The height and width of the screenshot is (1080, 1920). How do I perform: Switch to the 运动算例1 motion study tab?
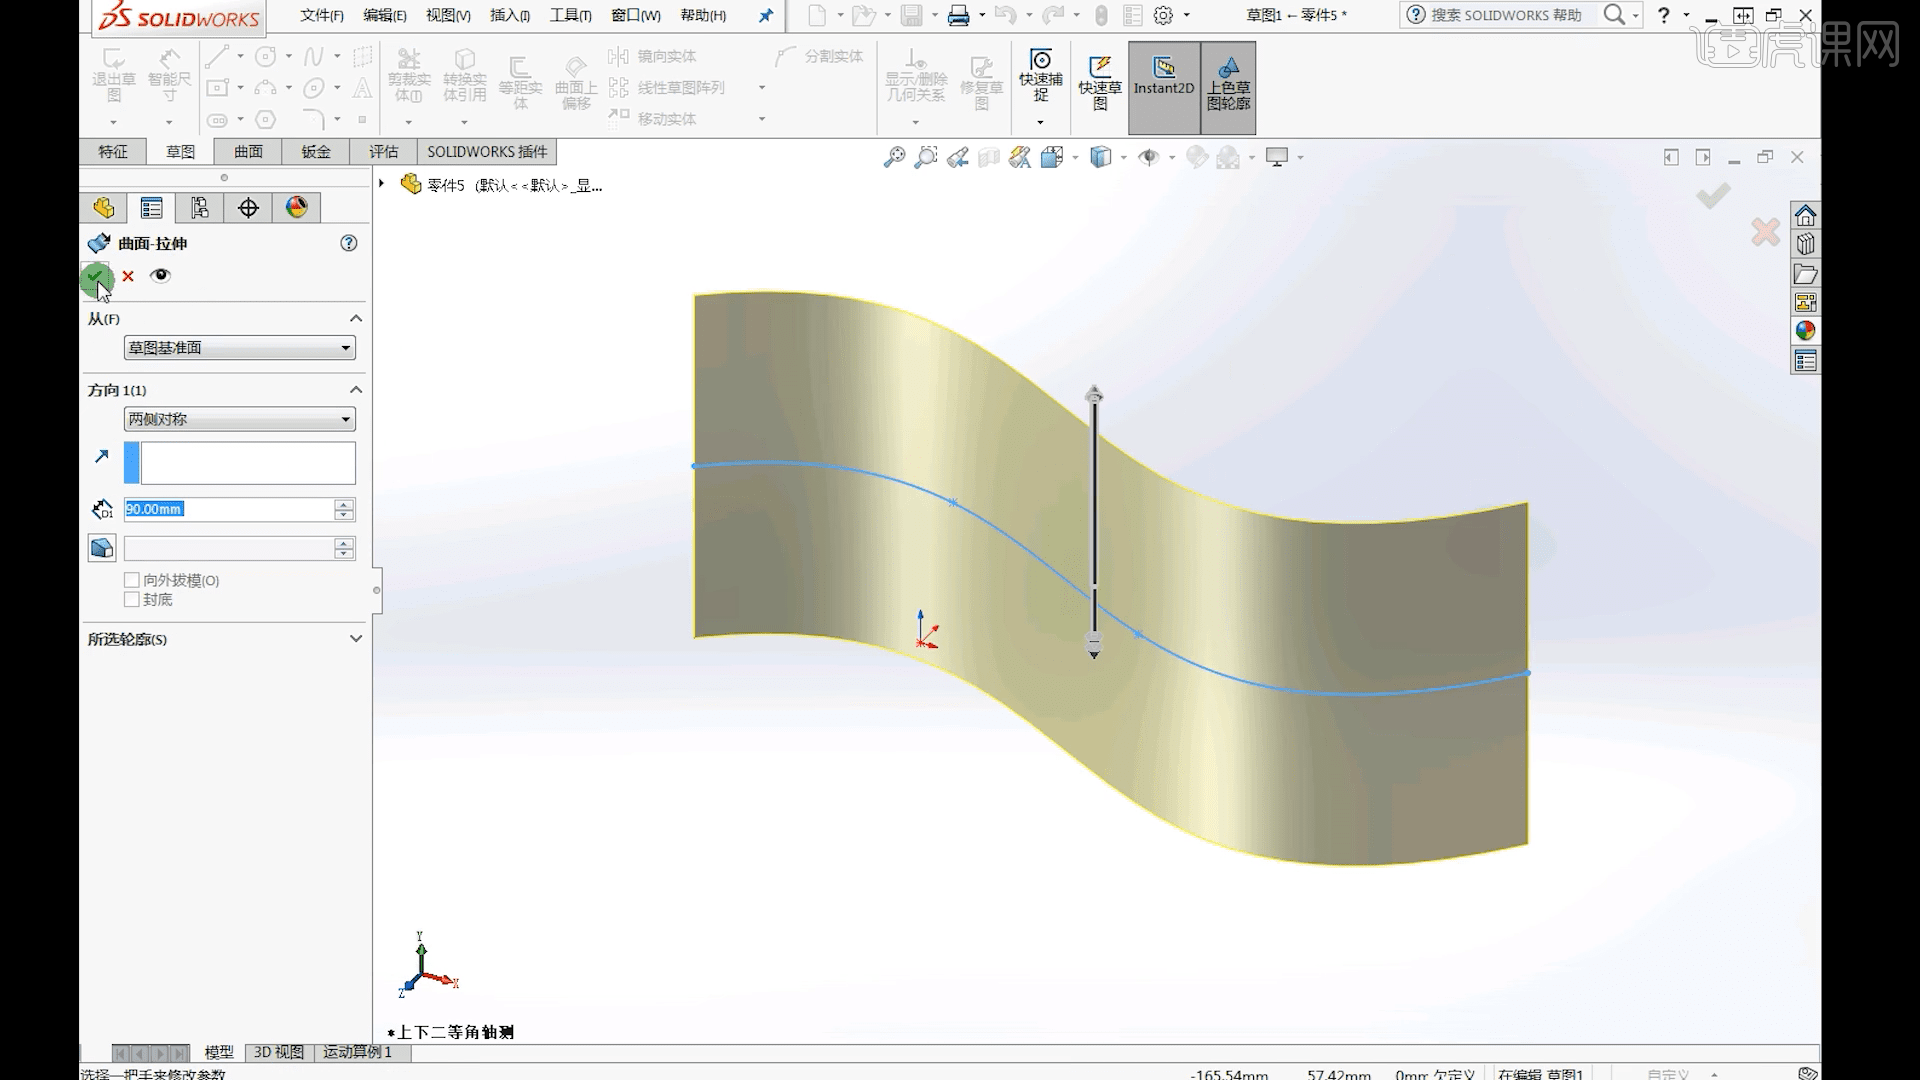357,1052
